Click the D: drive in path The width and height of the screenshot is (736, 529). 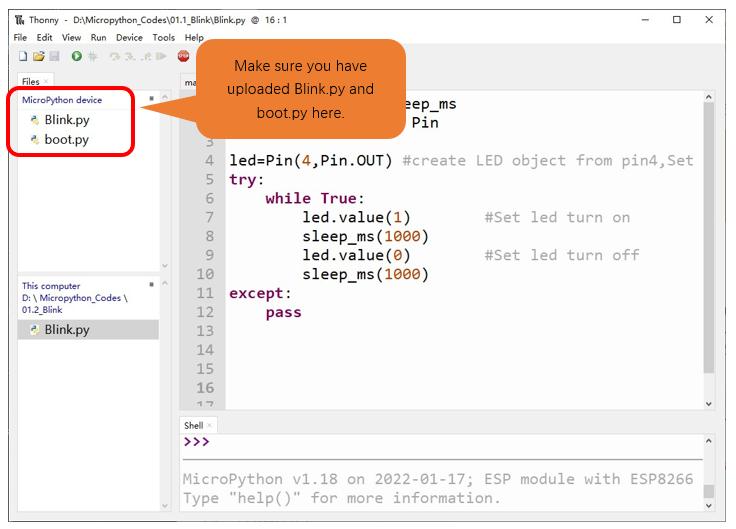pyautogui.click(x=26, y=298)
